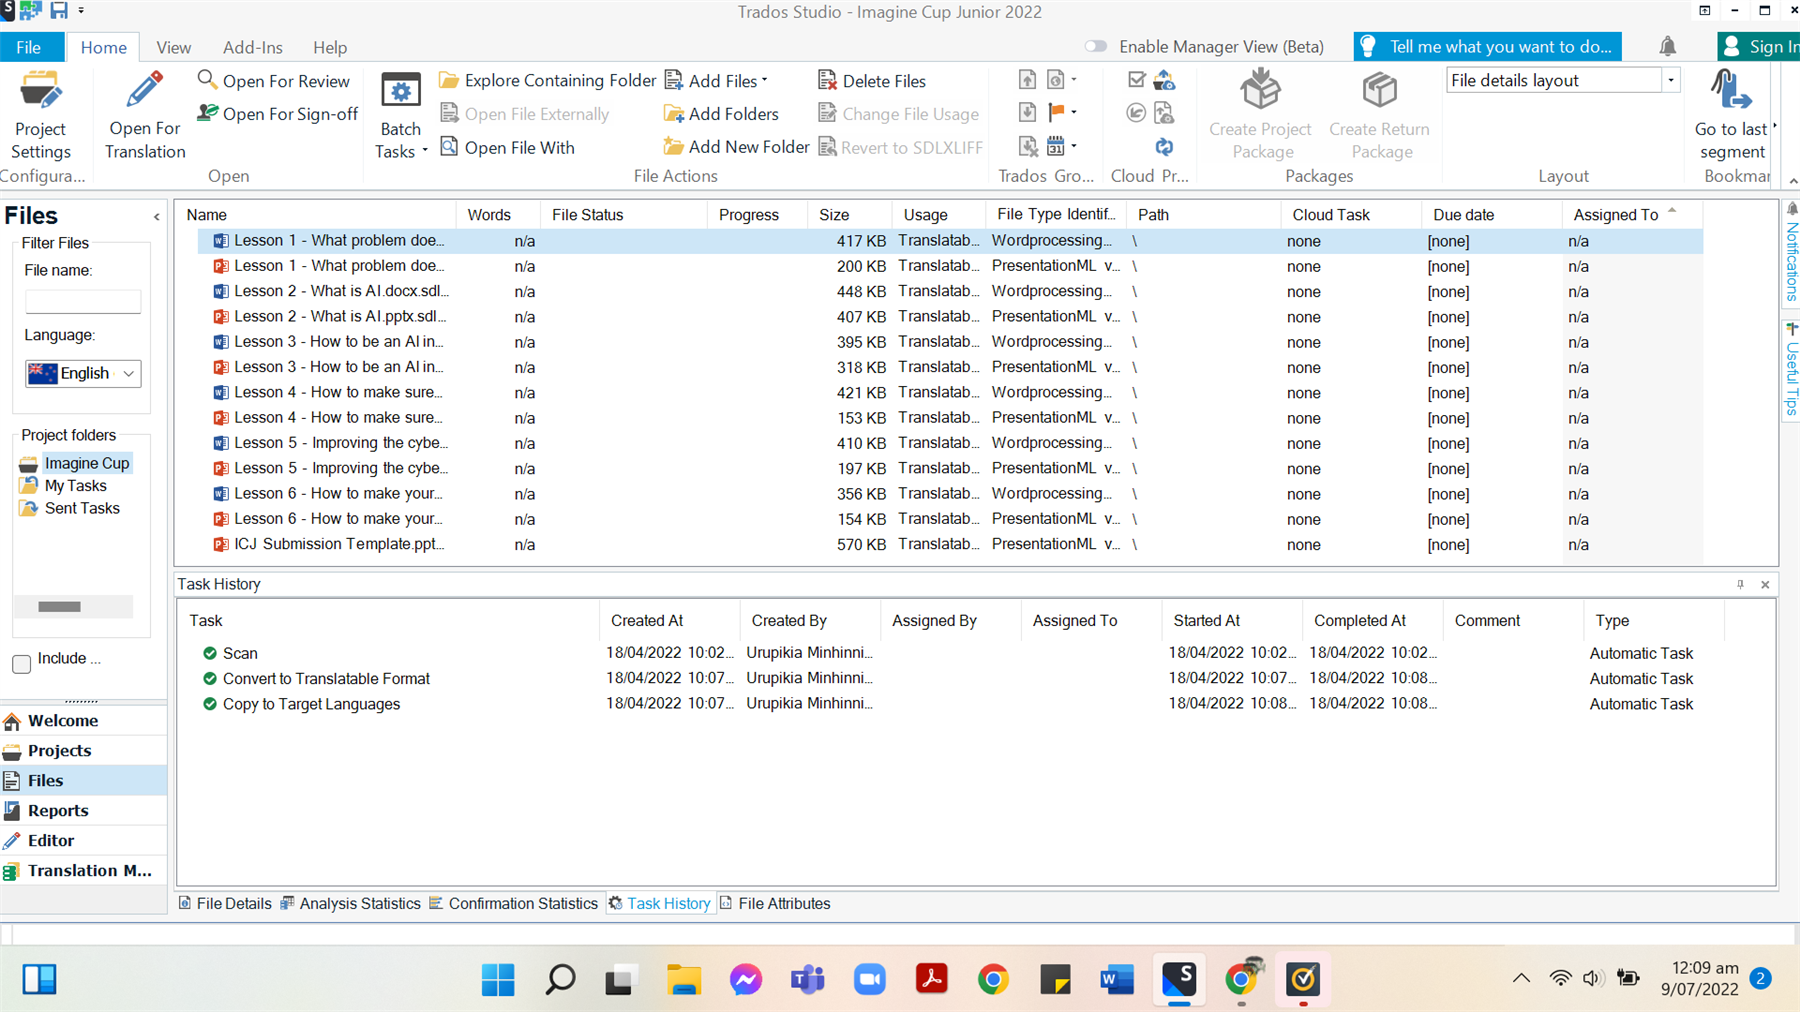This screenshot has height=1012, width=1800.
Task: Open Adobe Acrobat from the taskbar
Action: tap(931, 979)
